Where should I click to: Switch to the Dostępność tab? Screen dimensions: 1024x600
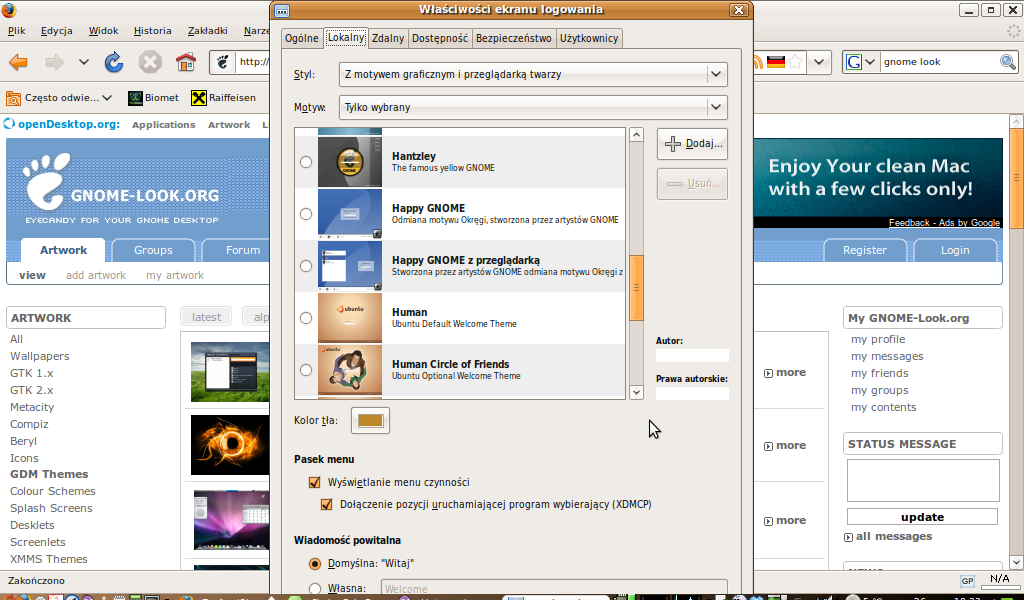click(x=440, y=38)
